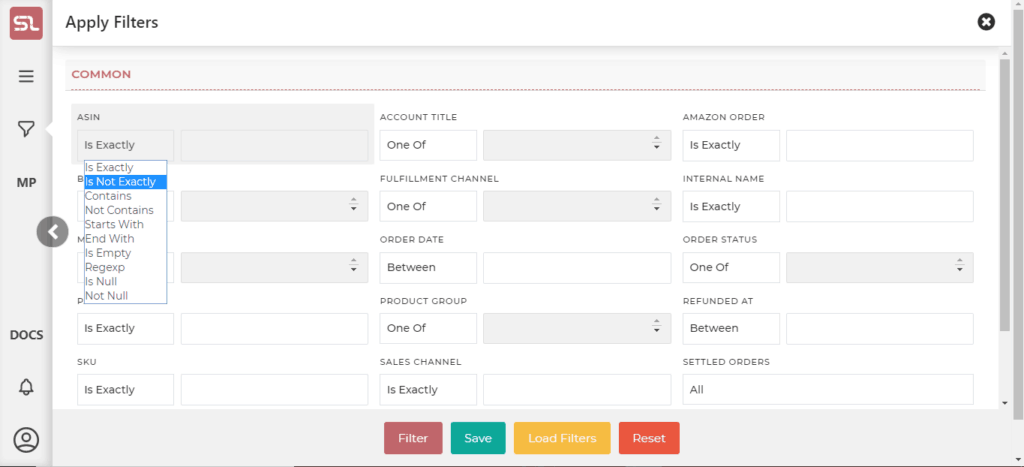This screenshot has width=1024, height=467.
Task: Open Internal Name operator dropdown
Action: pos(731,206)
